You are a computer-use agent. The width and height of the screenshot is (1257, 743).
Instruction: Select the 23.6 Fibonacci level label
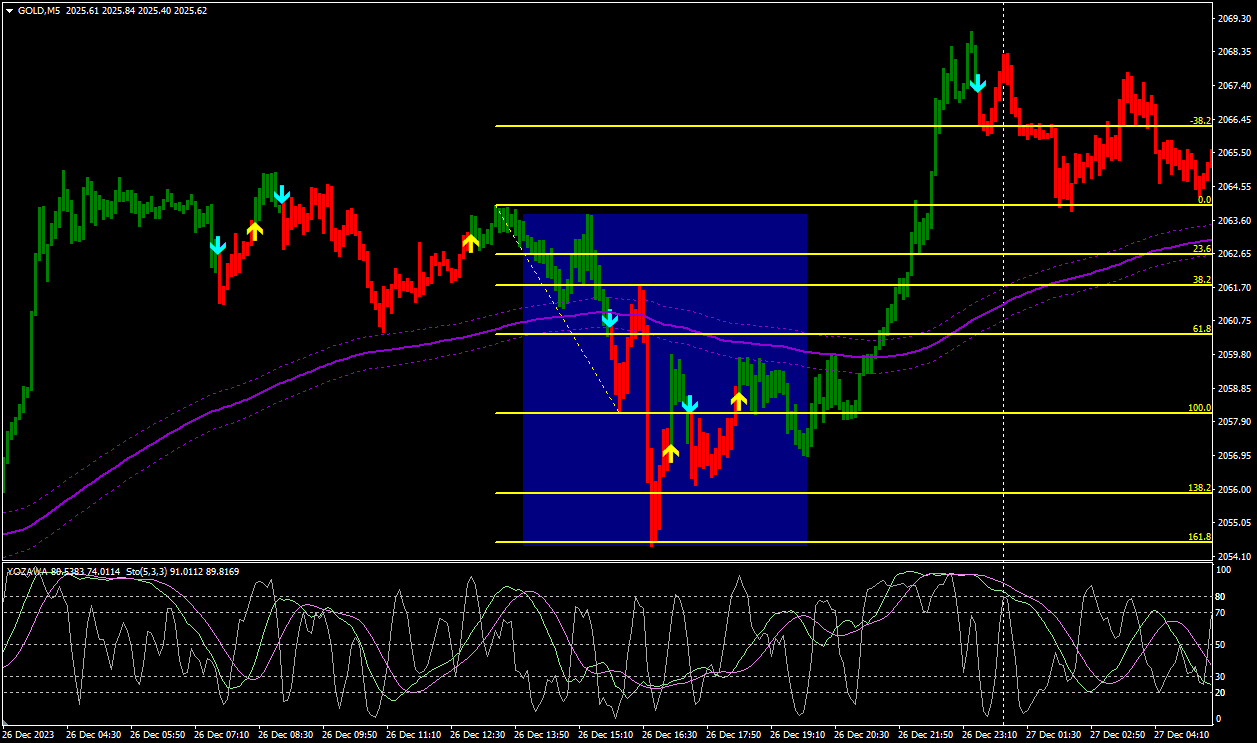[1202, 248]
